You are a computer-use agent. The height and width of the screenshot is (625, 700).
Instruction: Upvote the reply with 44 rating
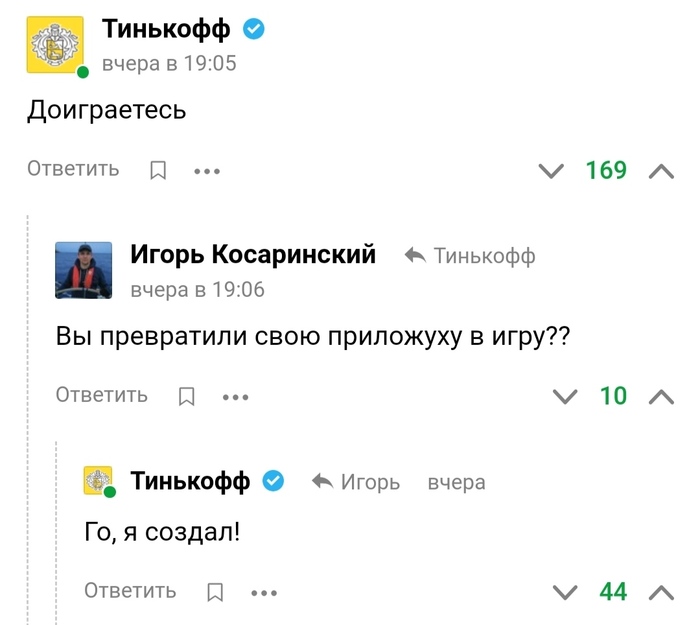pyautogui.click(x=662, y=592)
